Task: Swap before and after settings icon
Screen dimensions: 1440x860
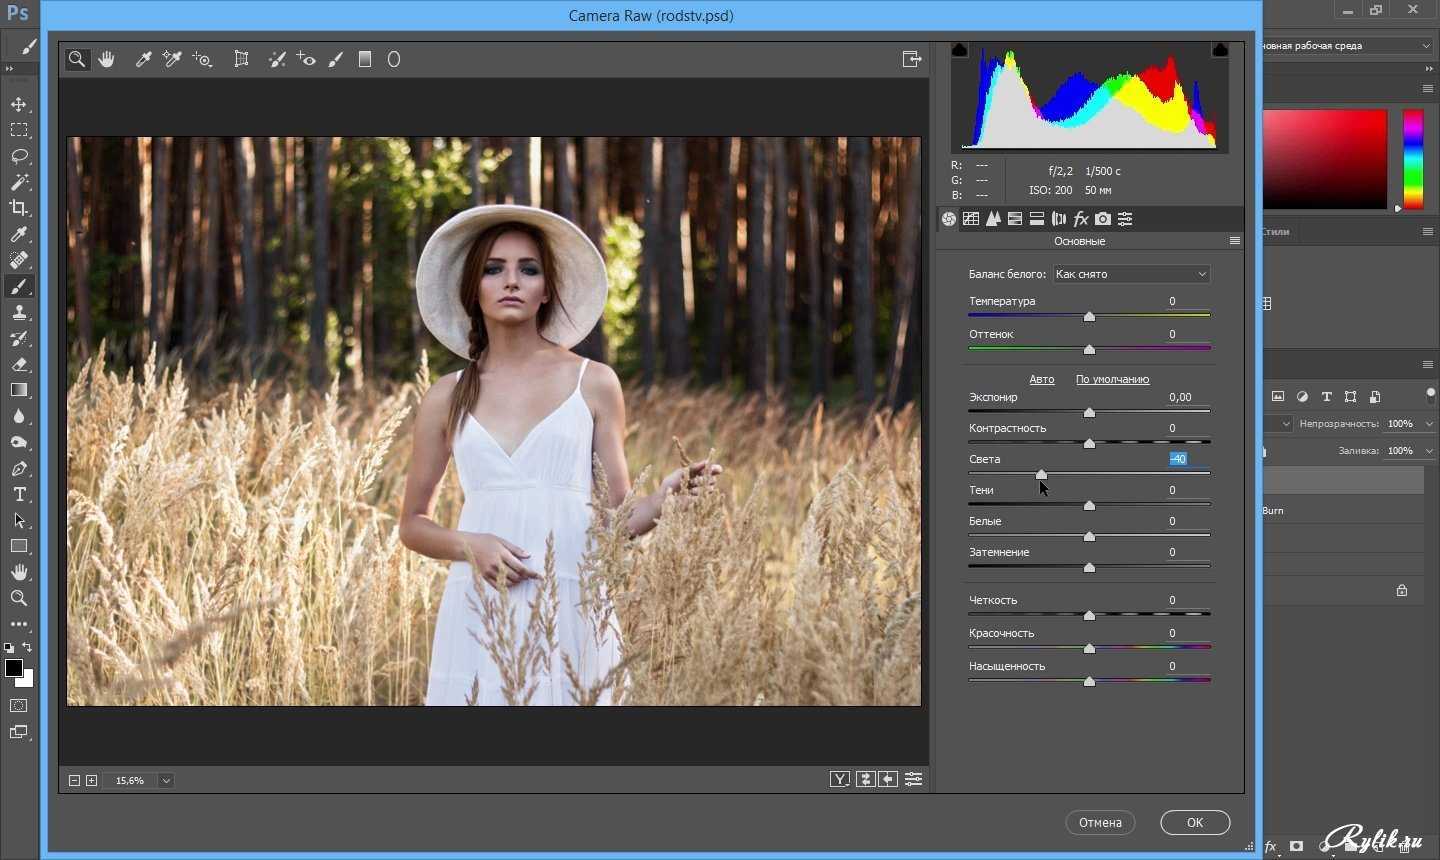Action: point(865,779)
